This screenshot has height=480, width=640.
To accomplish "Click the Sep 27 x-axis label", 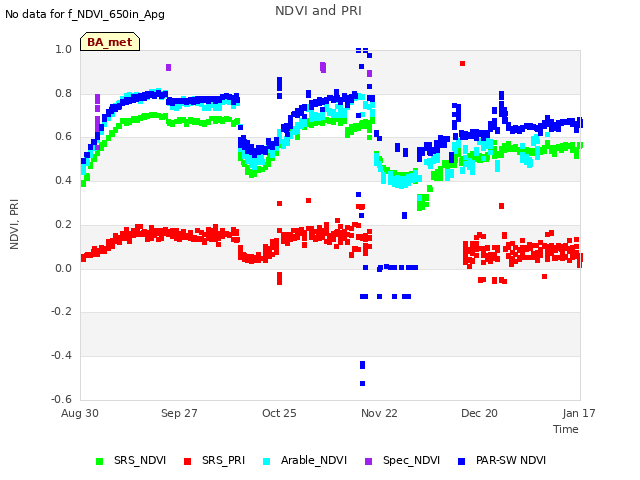I will tap(179, 413).
